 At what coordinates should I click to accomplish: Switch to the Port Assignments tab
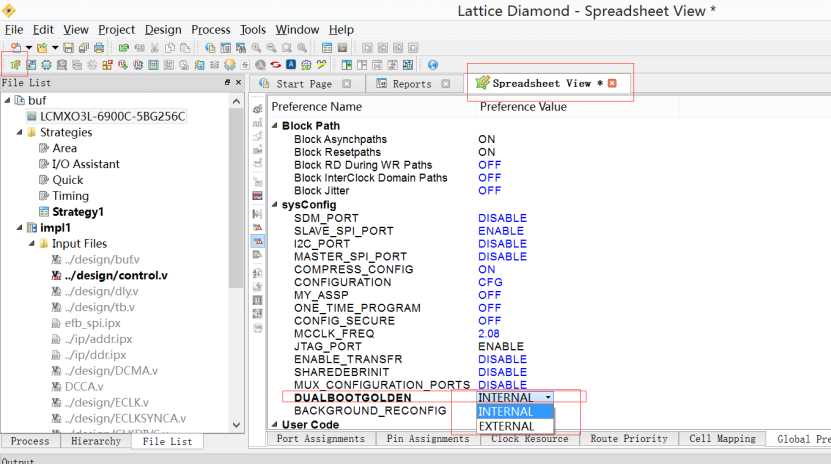click(321, 439)
